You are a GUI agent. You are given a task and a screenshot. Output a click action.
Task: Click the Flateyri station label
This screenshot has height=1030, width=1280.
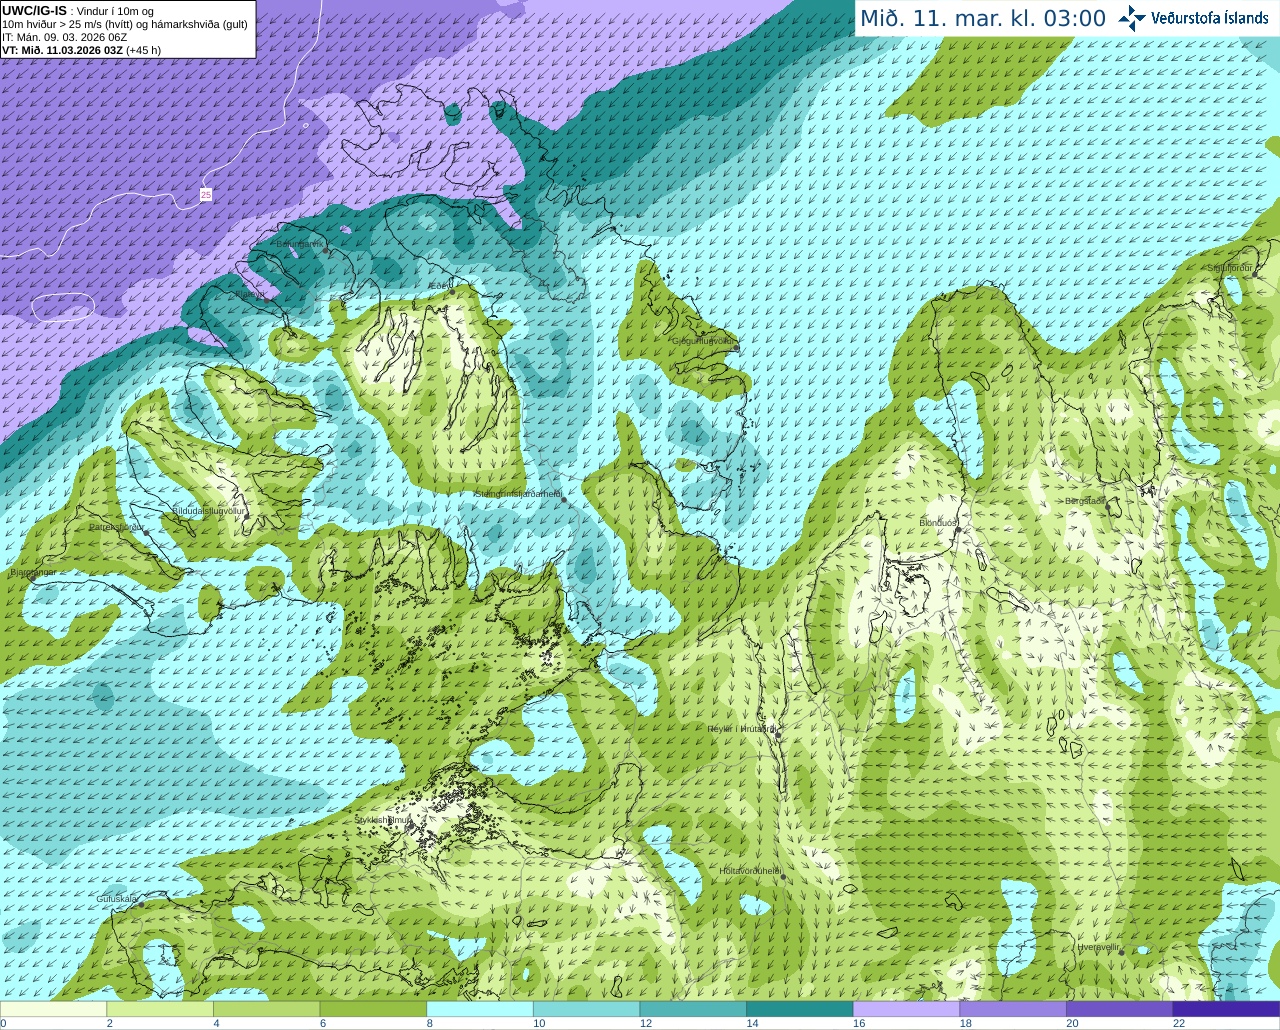click(x=252, y=294)
